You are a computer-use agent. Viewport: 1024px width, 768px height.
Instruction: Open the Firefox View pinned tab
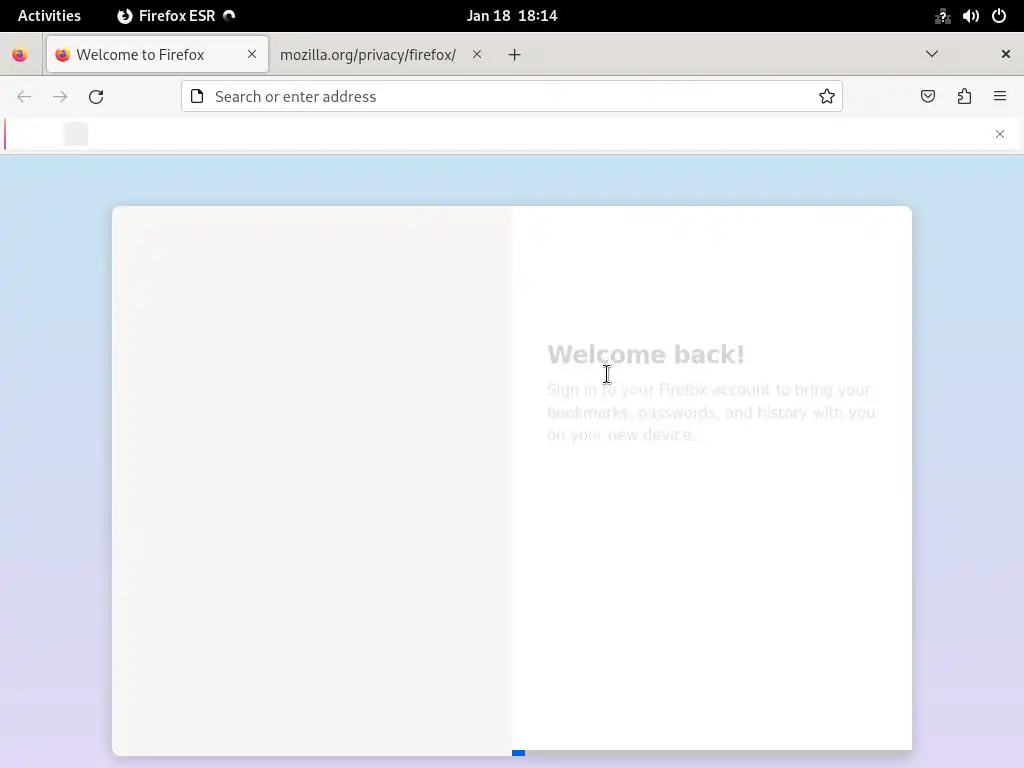[20, 55]
